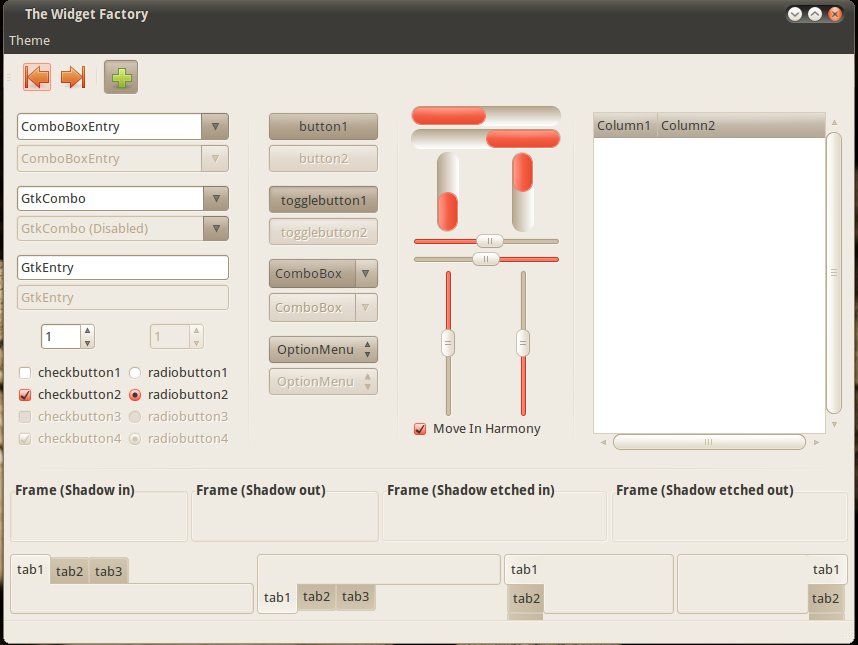Increase the enabled spin button value
The height and width of the screenshot is (645, 858).
coord(88,330)
